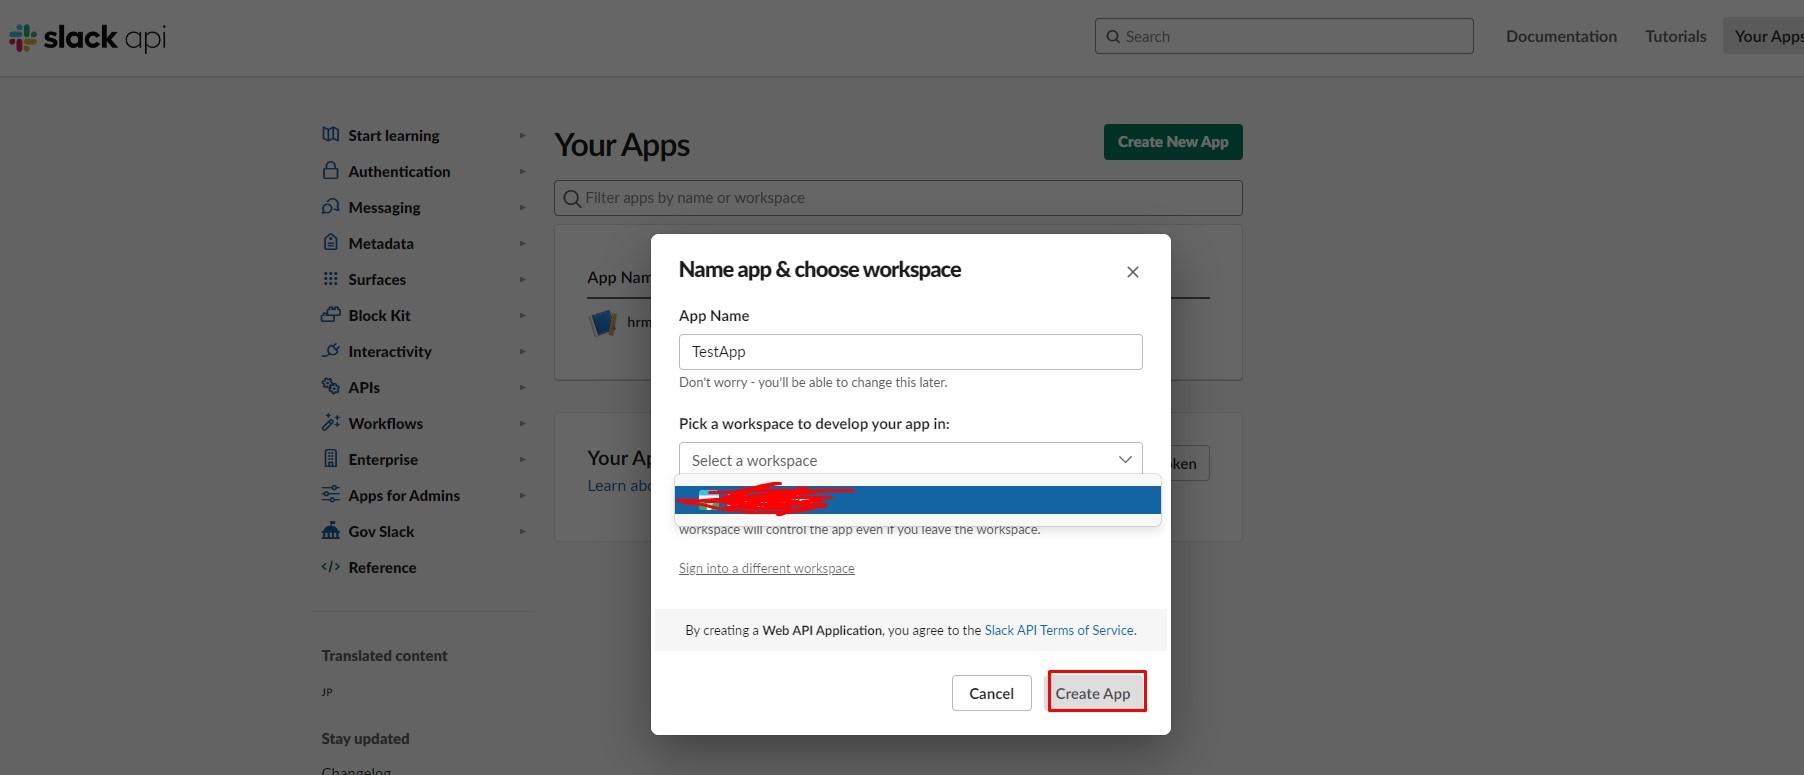The image size is (1804, 775).
Task: Click the Translated content heading
Action: point(384,656)
